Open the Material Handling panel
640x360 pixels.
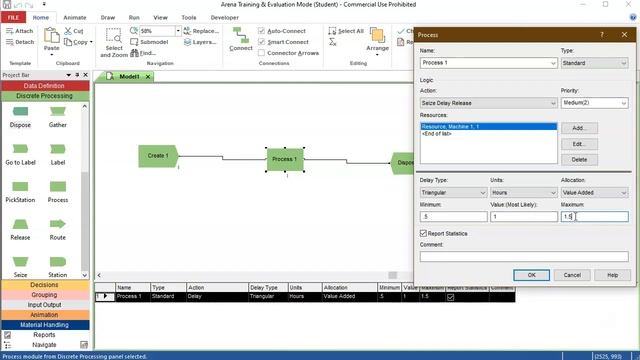[45, 325]
